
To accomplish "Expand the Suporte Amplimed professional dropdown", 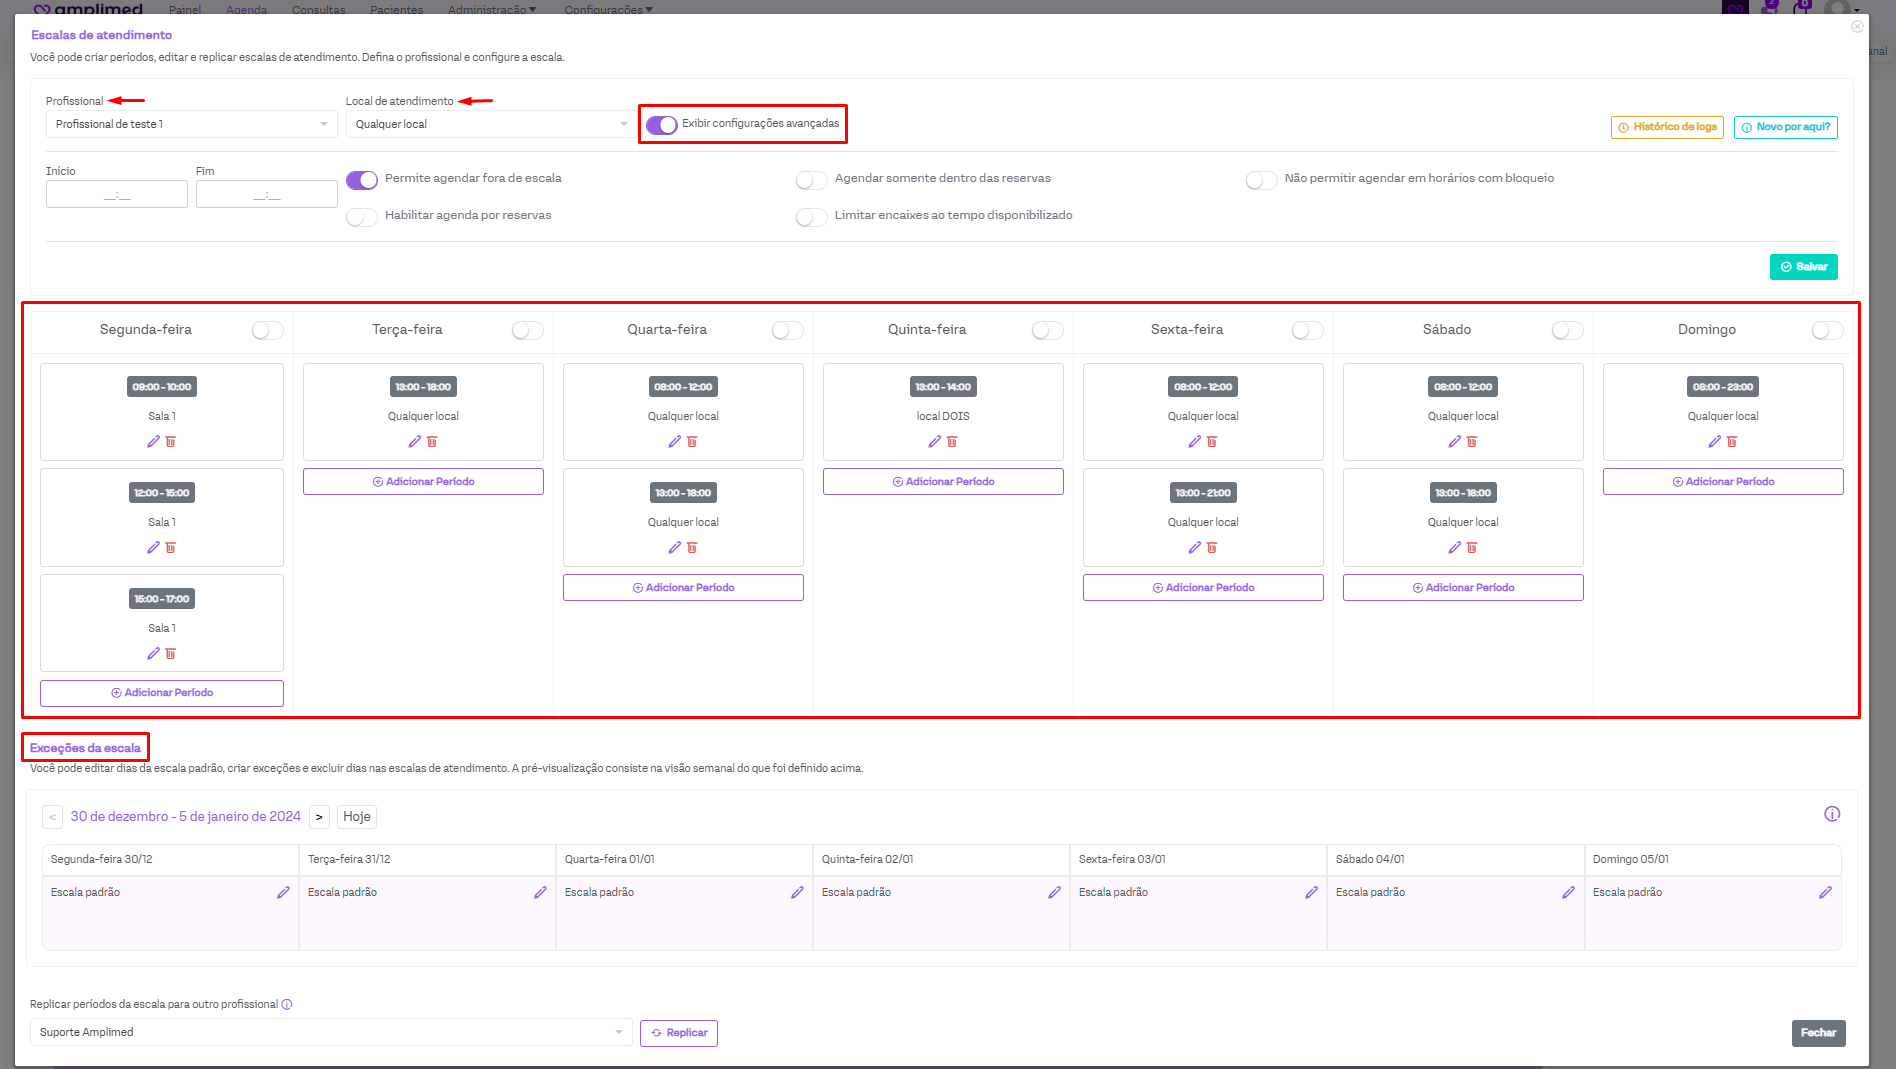I will (x=330, y=1032).
